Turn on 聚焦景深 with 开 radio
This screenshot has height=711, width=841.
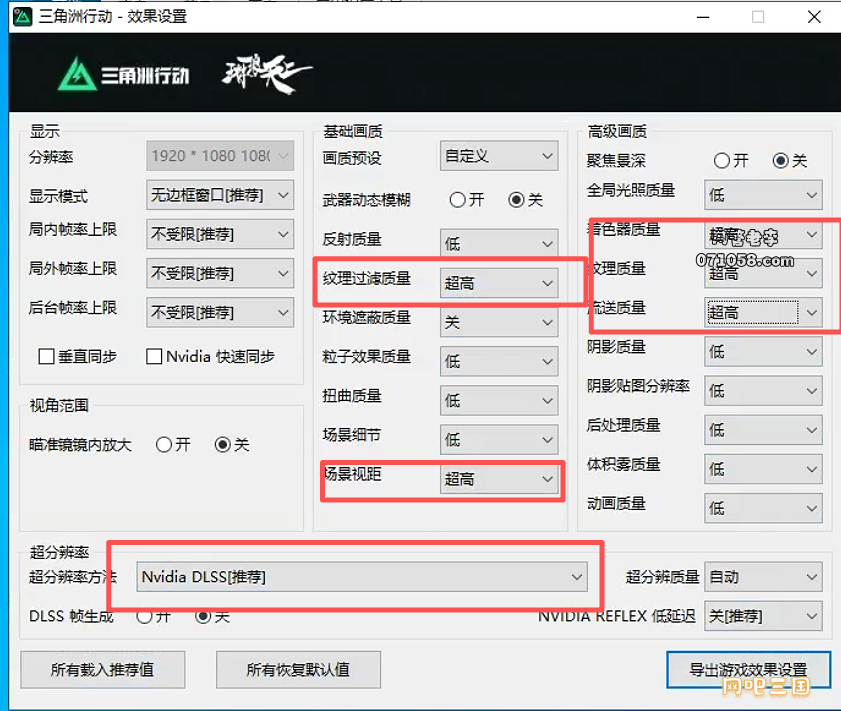pos(721,161)
